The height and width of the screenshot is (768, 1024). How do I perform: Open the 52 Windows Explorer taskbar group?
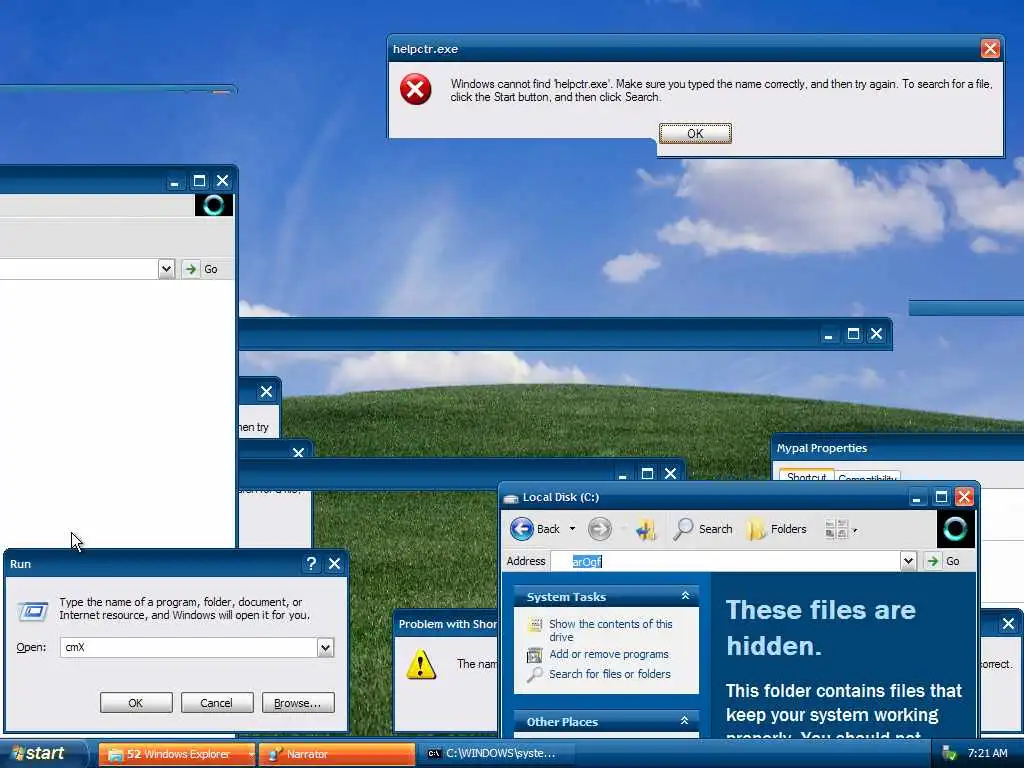coord(177,754)
